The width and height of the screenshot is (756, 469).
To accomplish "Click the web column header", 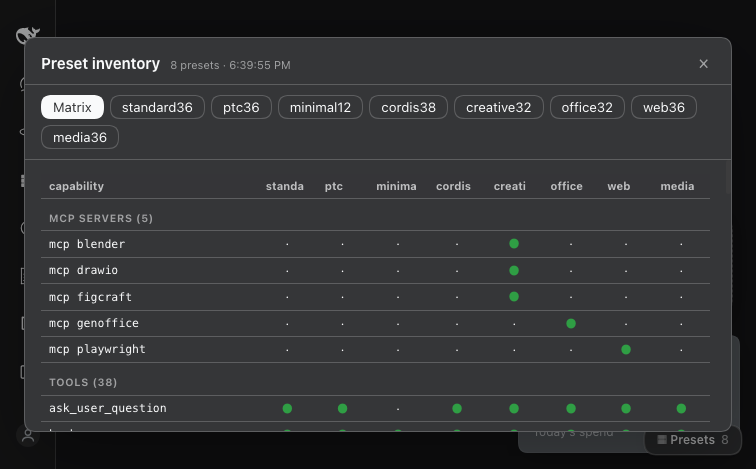I will pyautogui.click(x=619, y=186).
